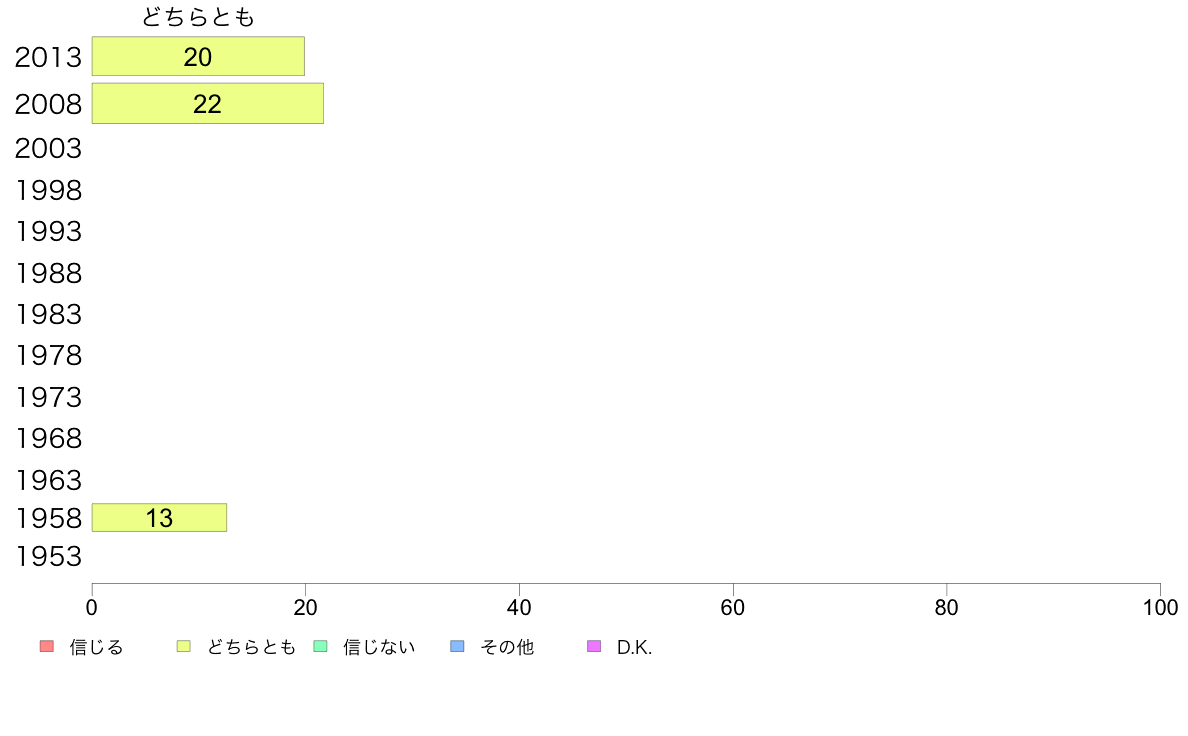Click the green 信じない legend swatch

(320, 647)
